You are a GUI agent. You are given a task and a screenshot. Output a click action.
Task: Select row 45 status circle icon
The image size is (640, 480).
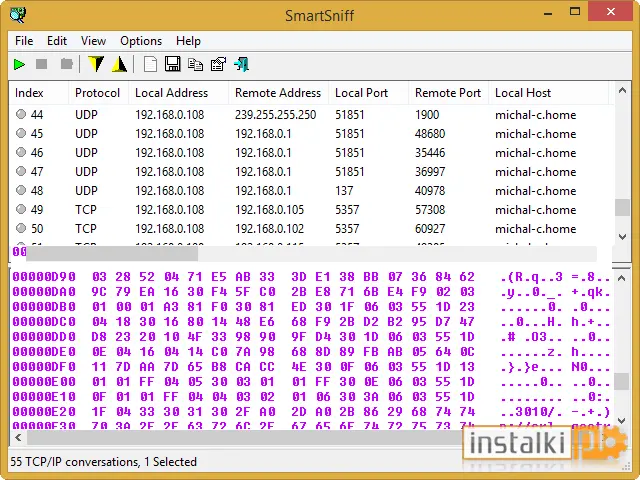pos(21,133)
